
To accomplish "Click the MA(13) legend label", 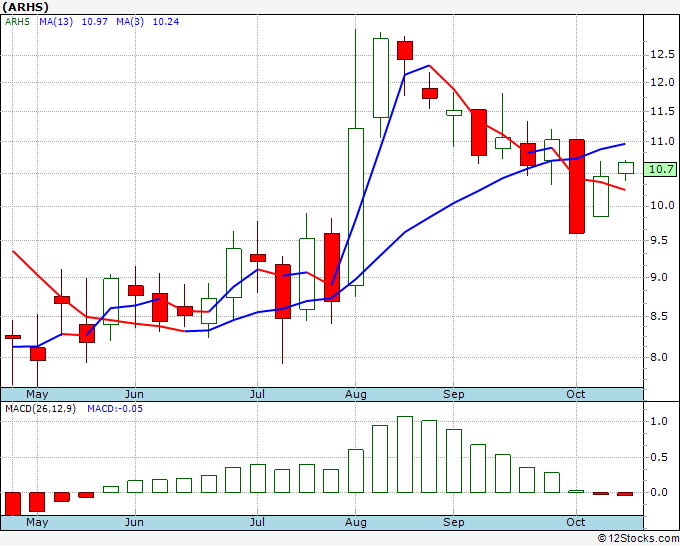I will [x=56, y=22].
